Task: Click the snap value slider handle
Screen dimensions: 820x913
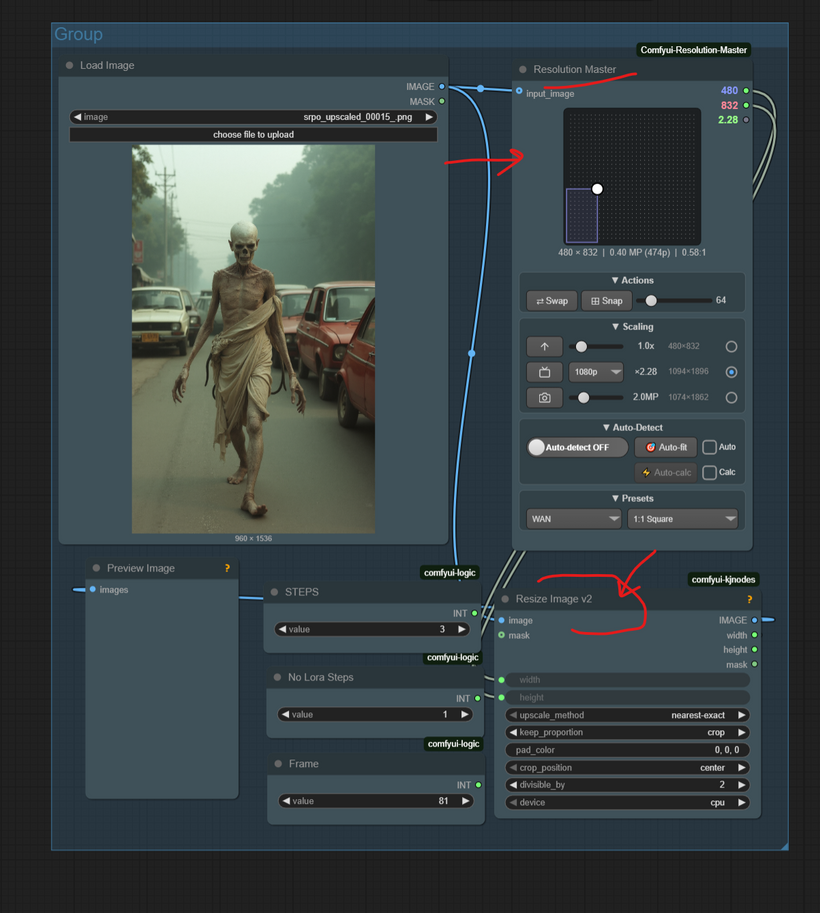Action: (x=651, y=300)
